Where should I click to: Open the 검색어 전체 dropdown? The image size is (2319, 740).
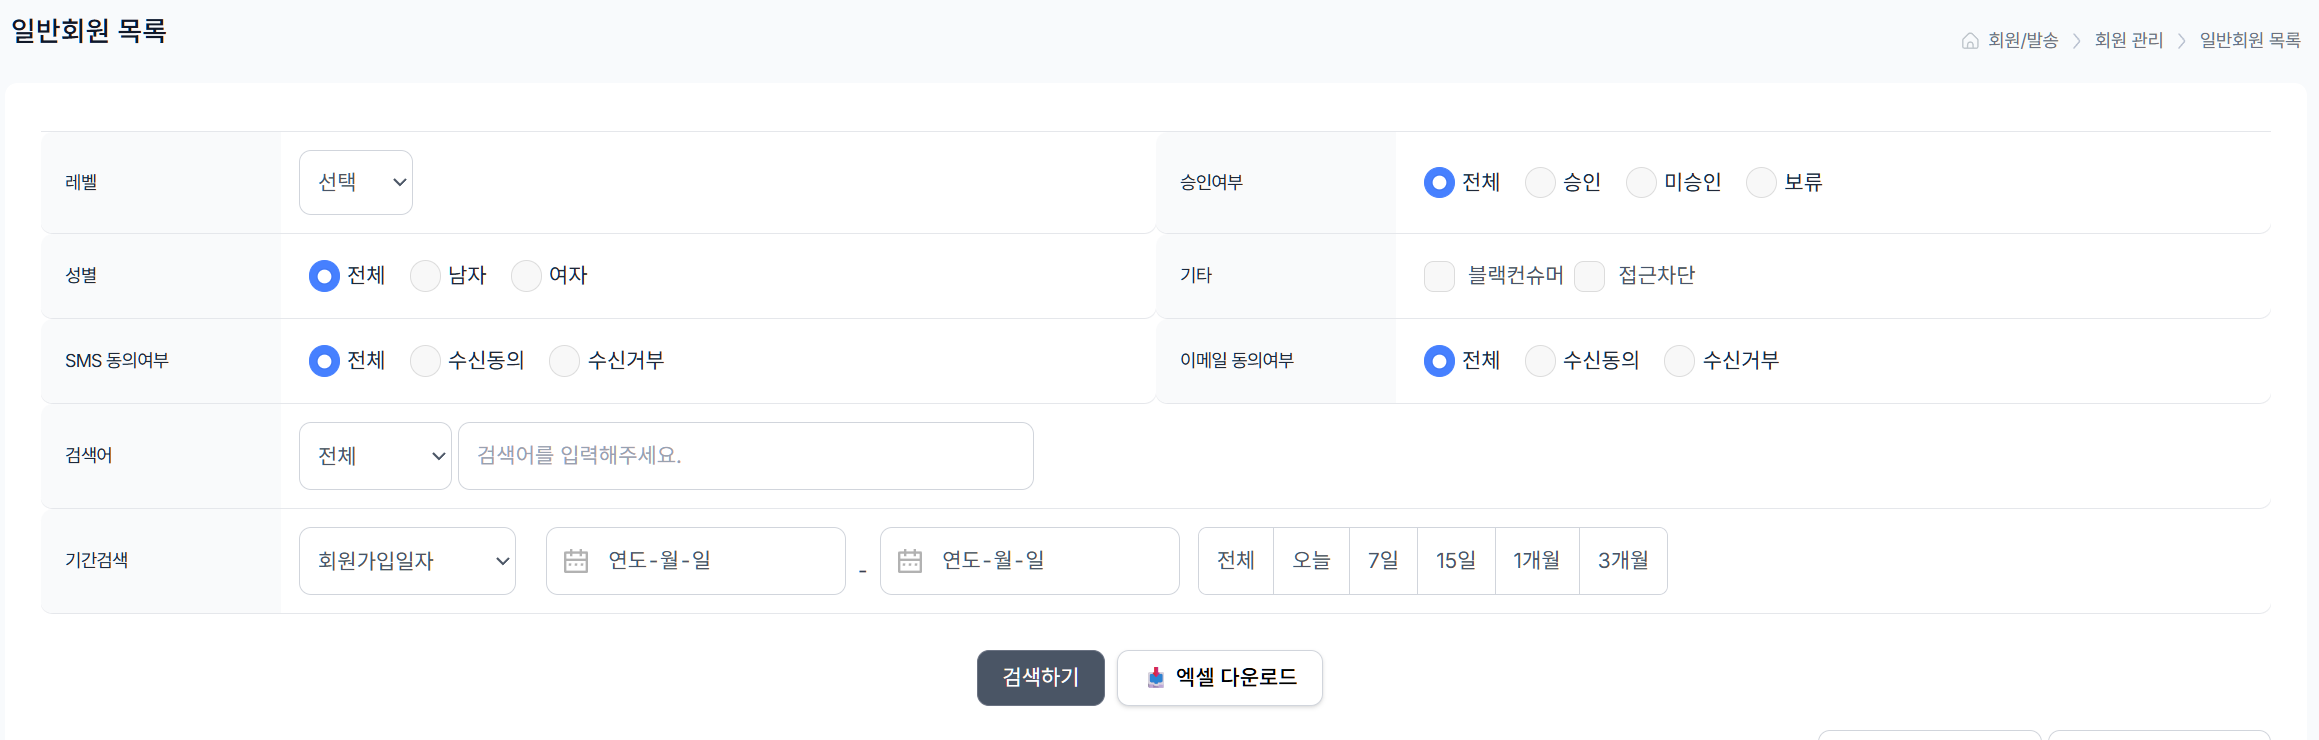375,455
